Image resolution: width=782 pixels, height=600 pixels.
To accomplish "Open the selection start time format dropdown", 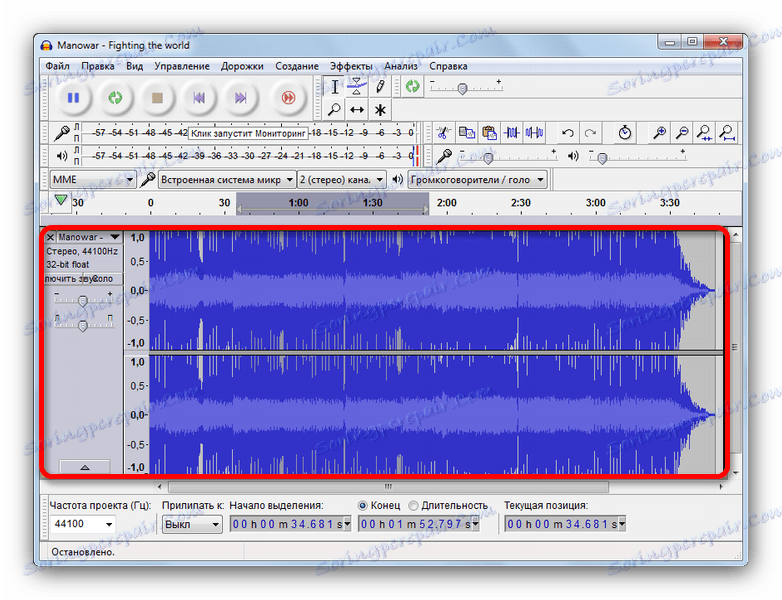I will point(347,524).
